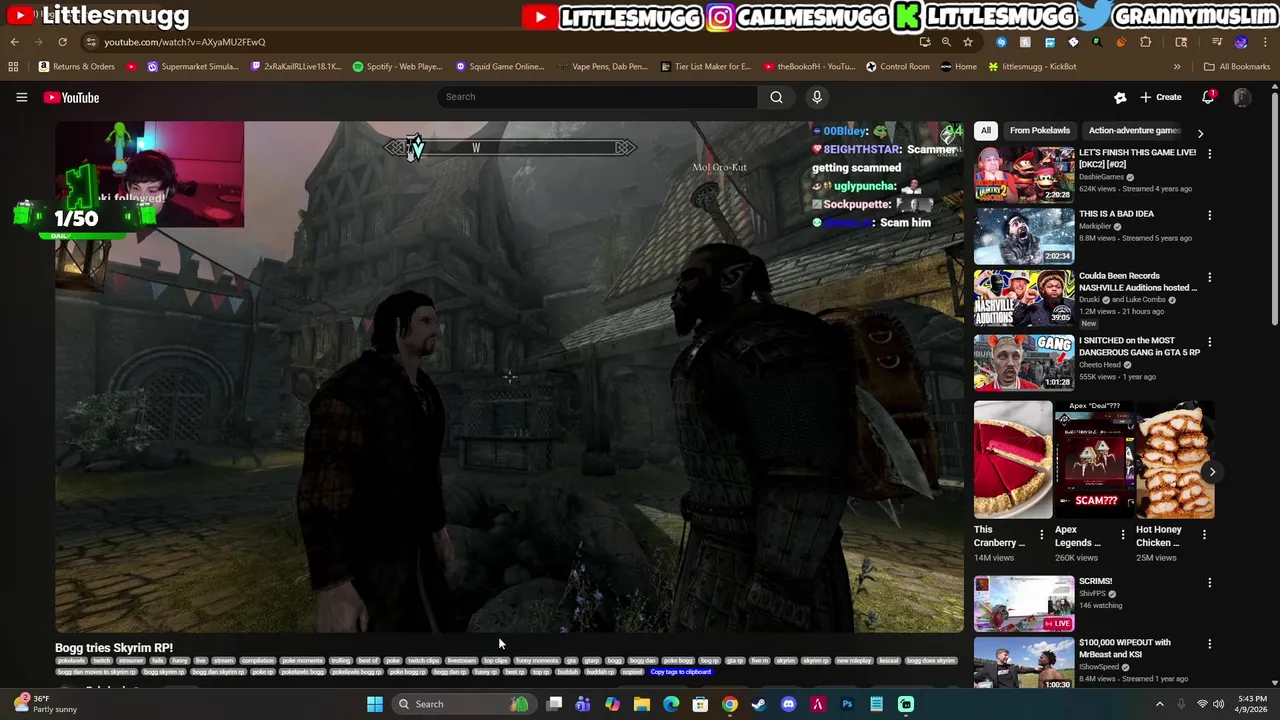Open options for THIS IS A BAD IDEA
The height and width of the screenshot is (720, 1280).
click(x=1209, y=215)
